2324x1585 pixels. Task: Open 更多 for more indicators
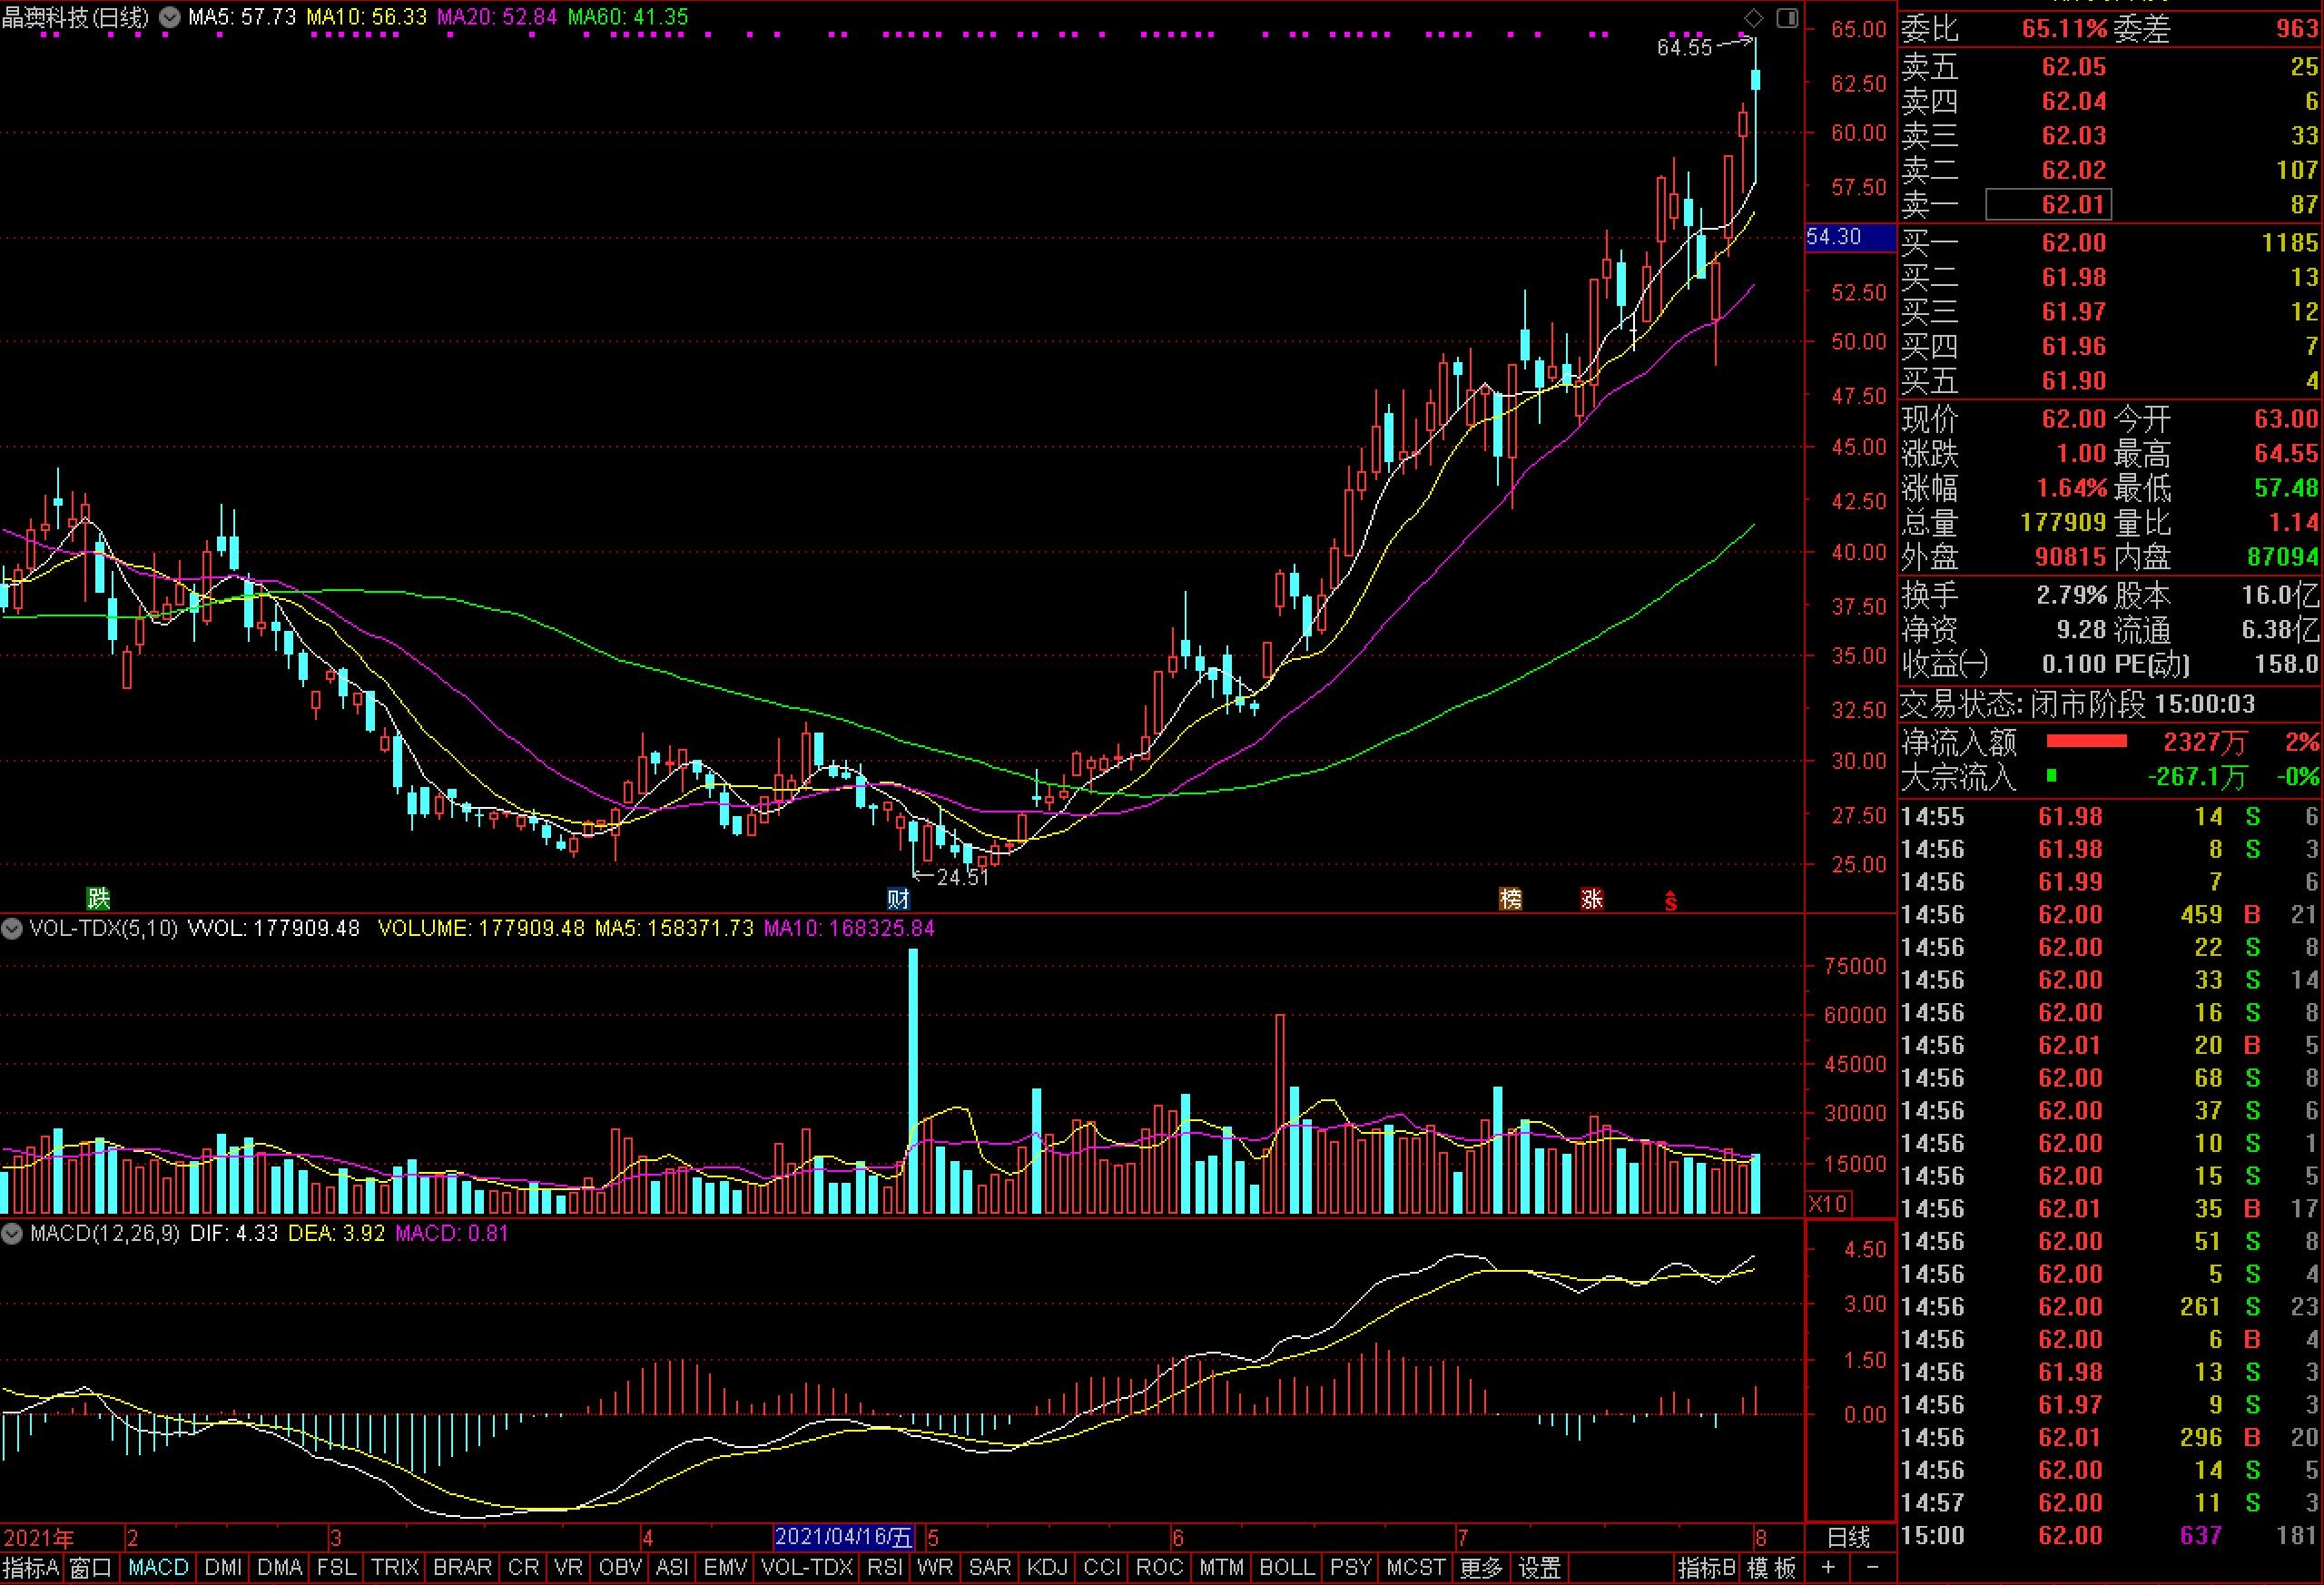click(1480, 1567)
